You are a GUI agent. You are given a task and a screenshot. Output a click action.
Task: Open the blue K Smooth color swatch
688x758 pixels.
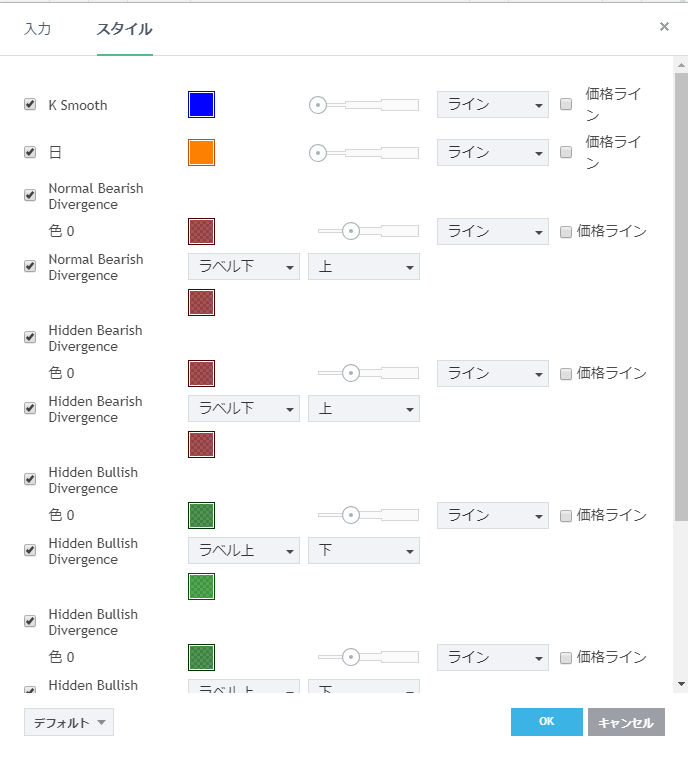[x=201, y=105]
